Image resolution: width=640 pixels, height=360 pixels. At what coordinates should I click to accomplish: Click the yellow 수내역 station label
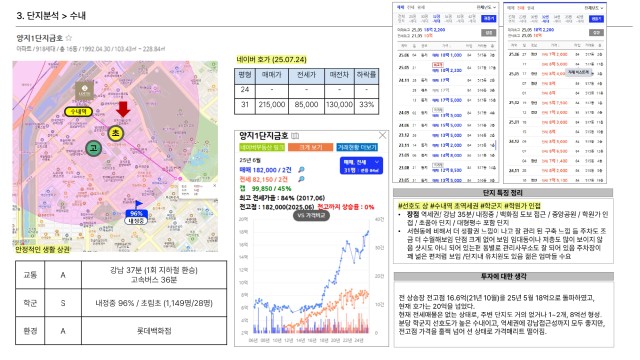click(x=78, y=111)
